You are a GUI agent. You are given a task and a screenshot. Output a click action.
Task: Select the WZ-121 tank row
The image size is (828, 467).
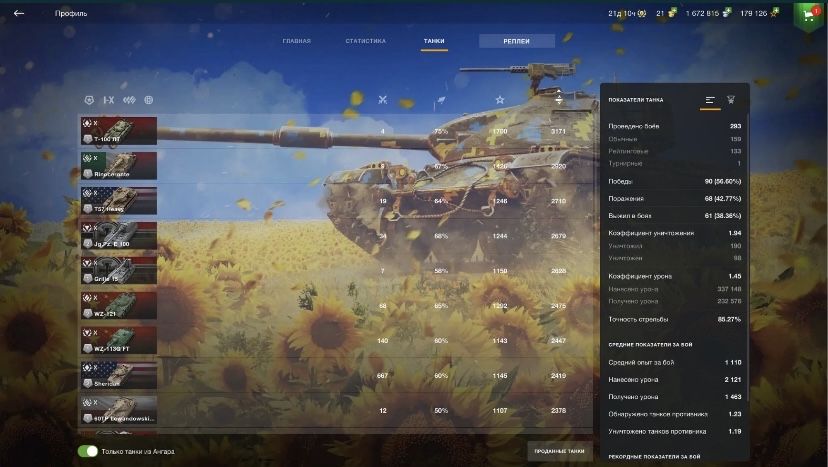coord(335,305)
